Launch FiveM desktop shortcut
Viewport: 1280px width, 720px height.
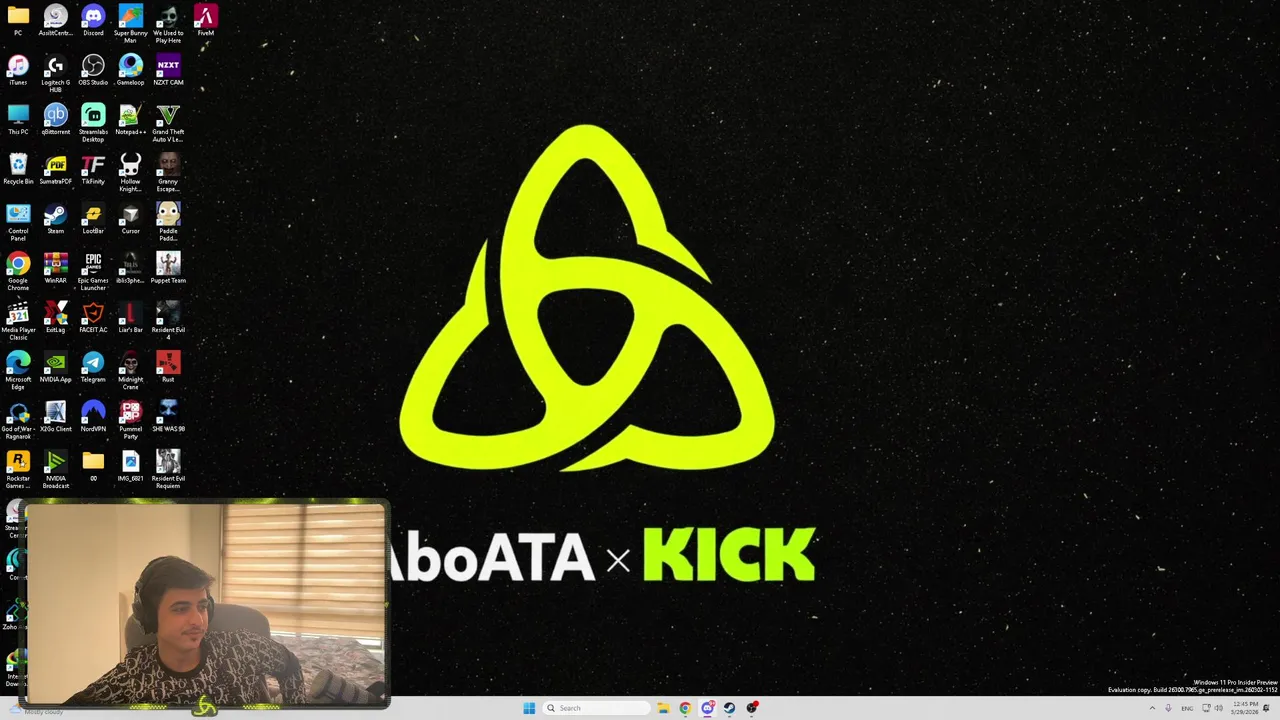click(205, 21)
